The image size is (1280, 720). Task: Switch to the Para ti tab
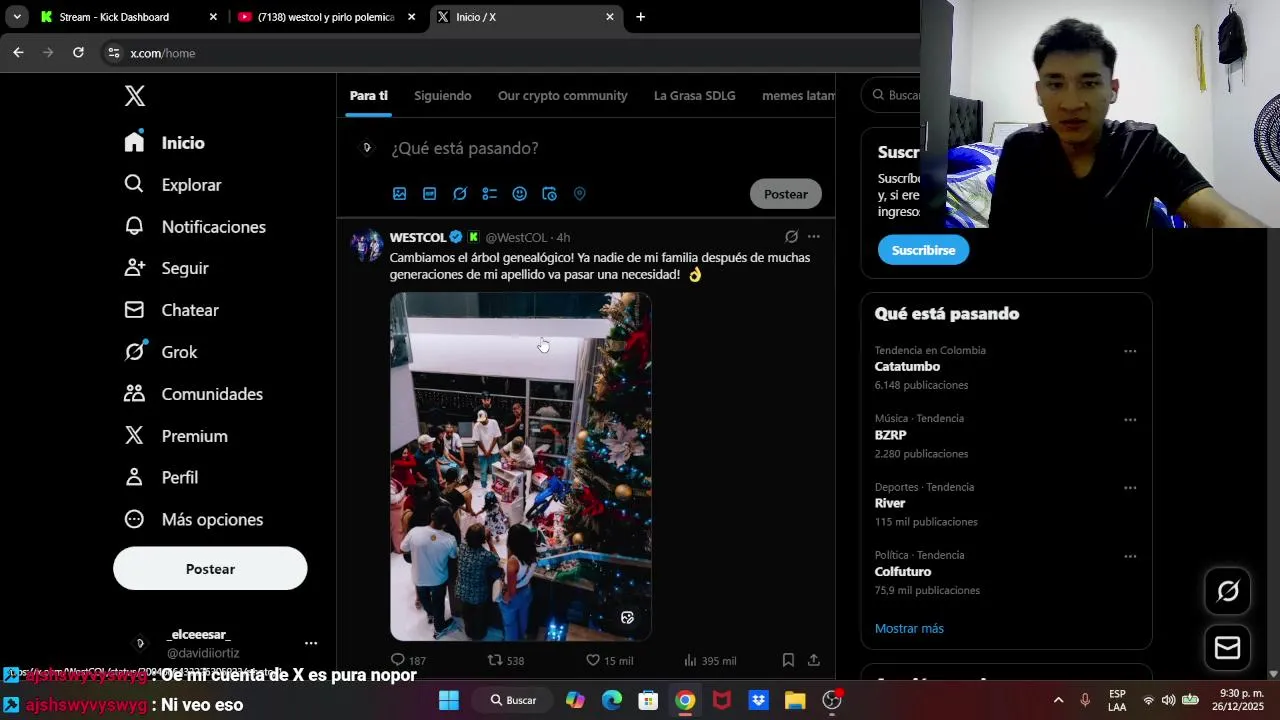coord(369,96)
